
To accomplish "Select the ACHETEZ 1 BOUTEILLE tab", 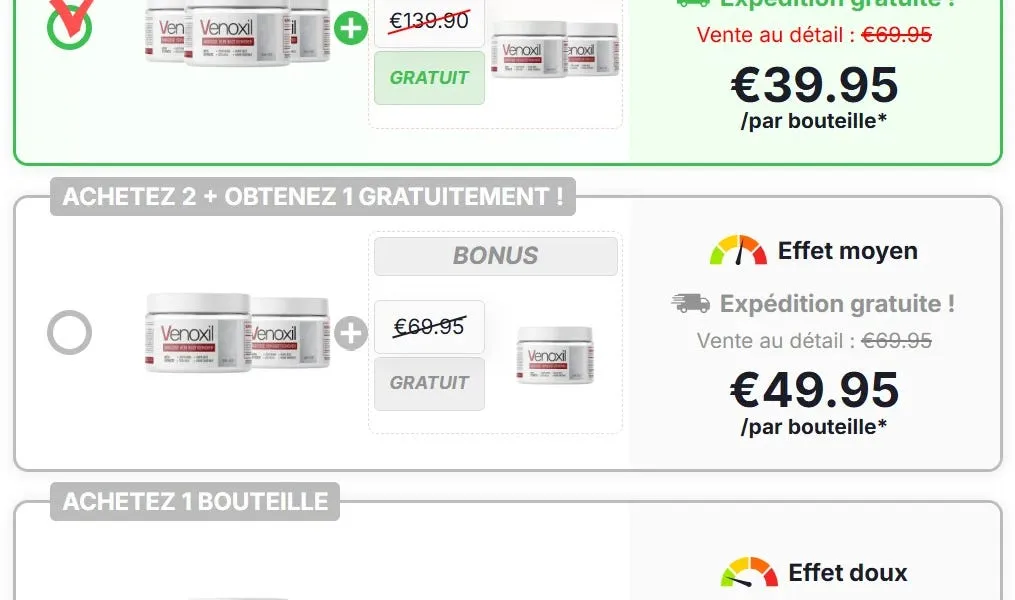I will point(195,501).
